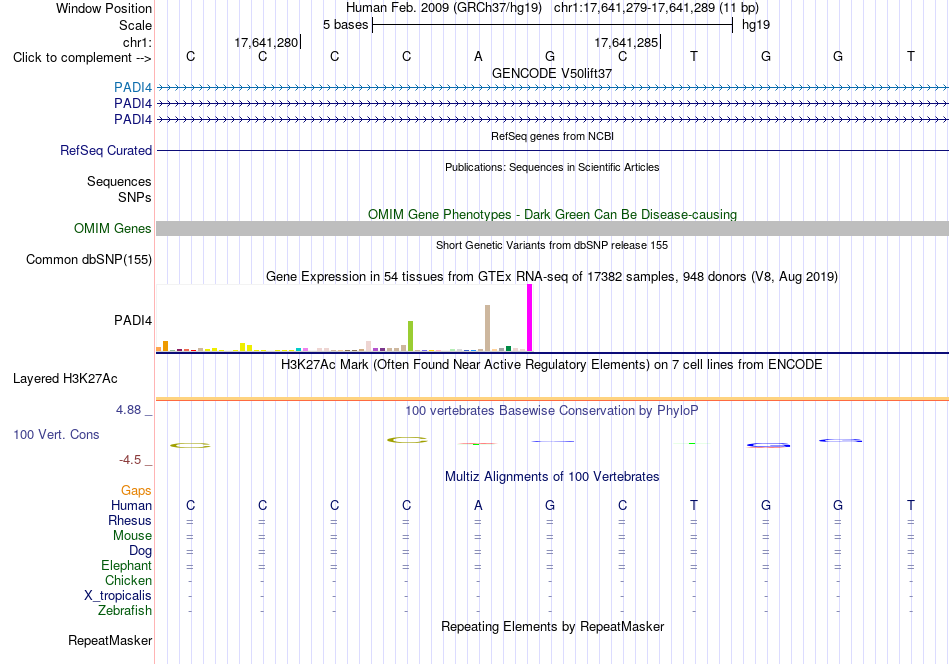Select the 'Window Position' track label
The image size is (950, 664).
[104, 8]
